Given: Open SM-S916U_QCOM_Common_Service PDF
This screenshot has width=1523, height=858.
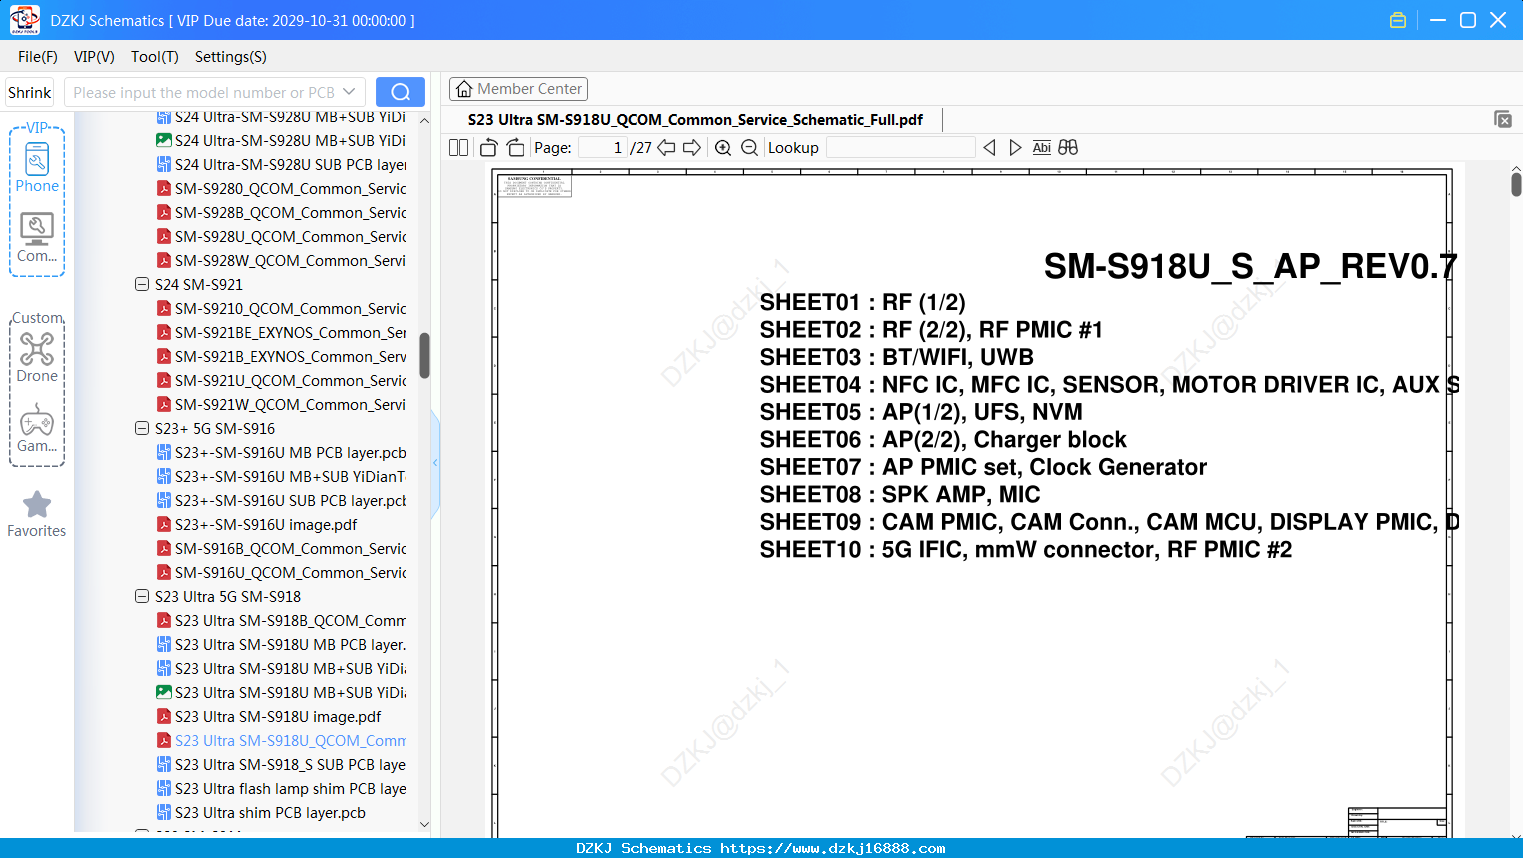Looking at the screenshot, I should (x=282, y=572).
